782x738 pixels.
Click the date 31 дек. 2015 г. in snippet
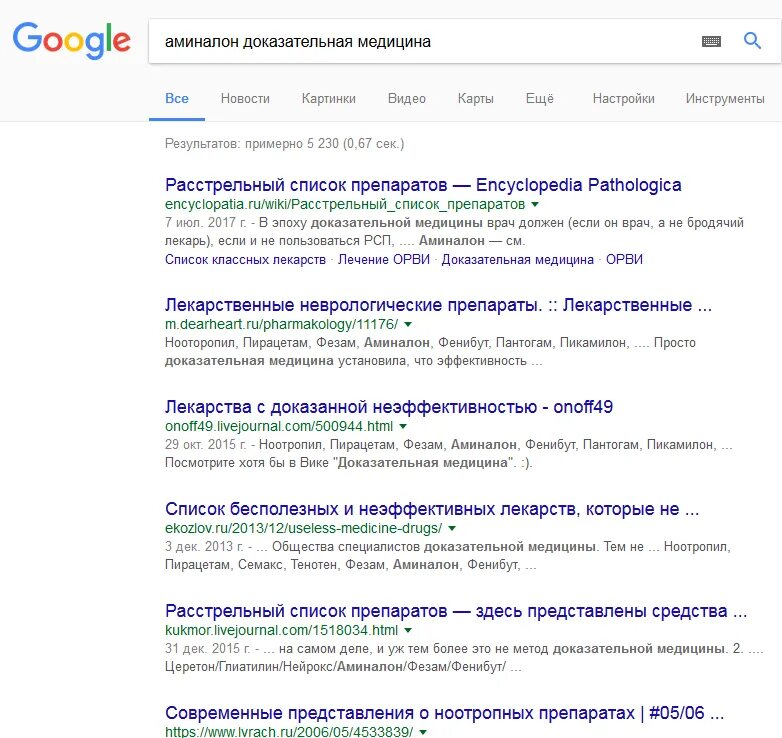point(207,649)
